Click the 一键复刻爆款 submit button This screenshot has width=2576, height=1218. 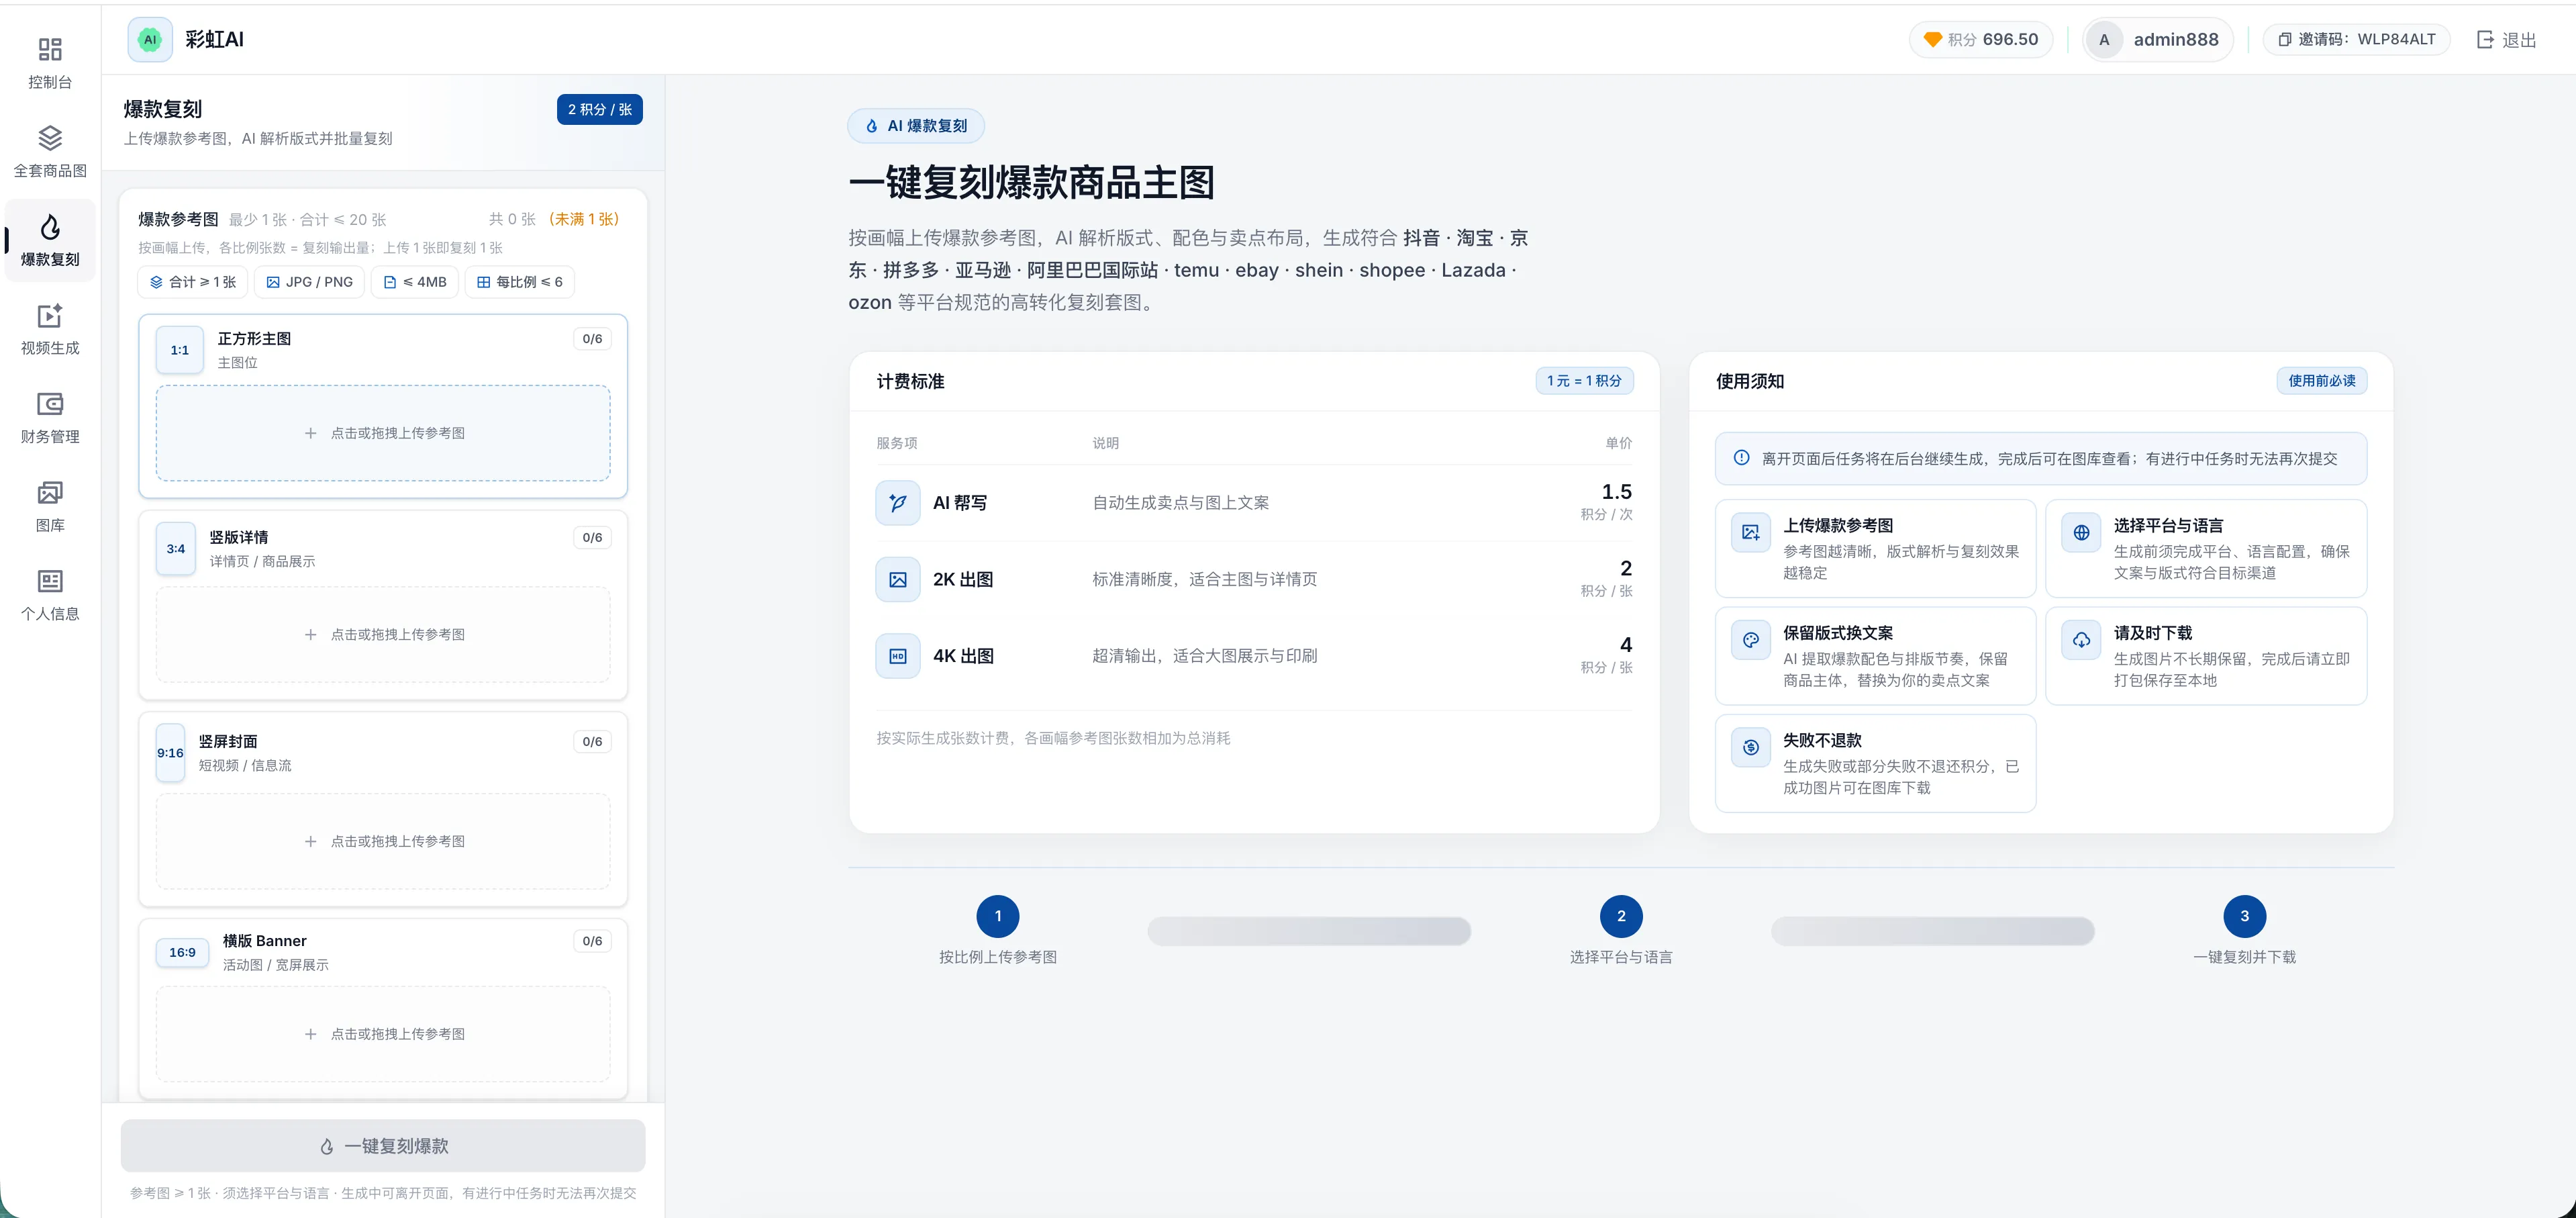coord(383,1146)
